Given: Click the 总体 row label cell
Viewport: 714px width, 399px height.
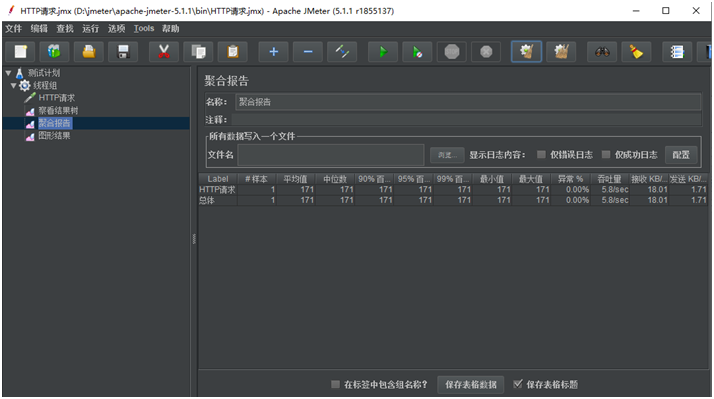Looking at the screenshot, I should click(x=218, y=200).
